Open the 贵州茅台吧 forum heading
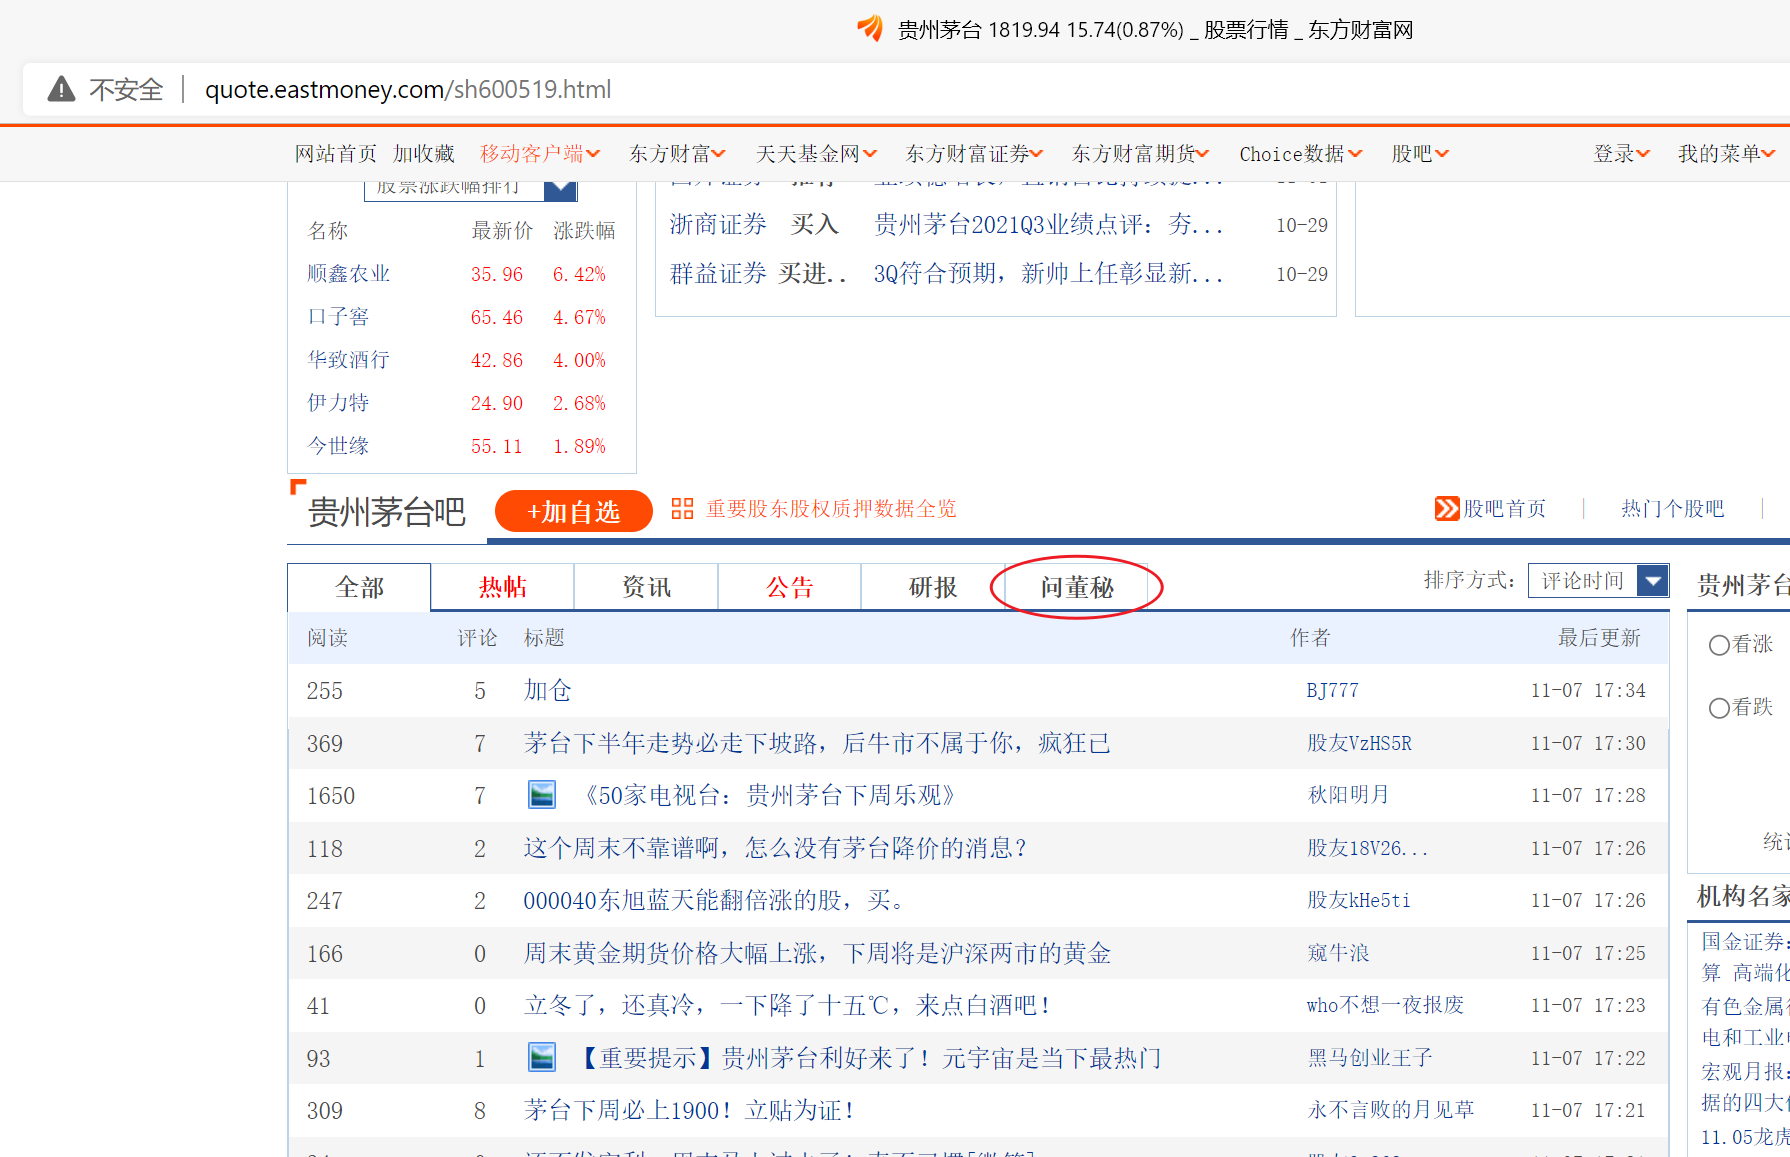This screenshot has width=1790, height=1157. click(387, 512)
